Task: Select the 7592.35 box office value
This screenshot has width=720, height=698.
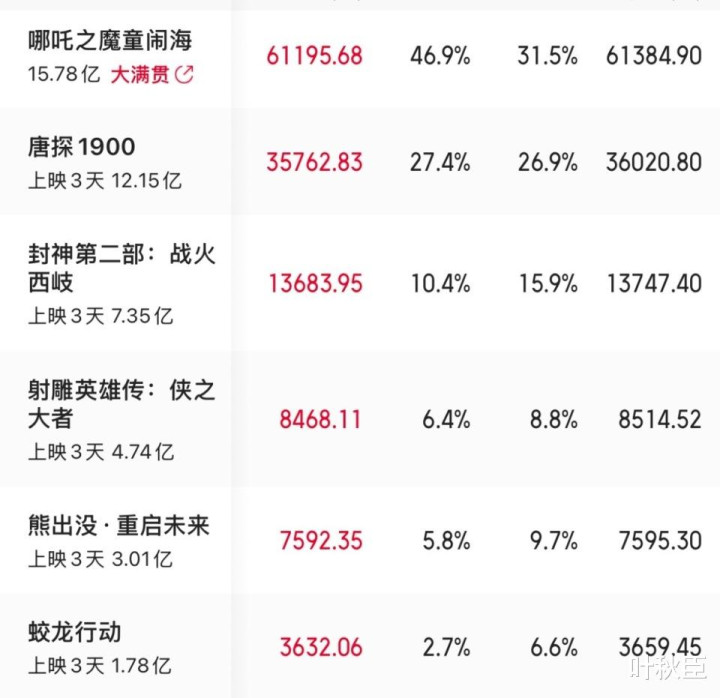Action: [x=321, y=540]
